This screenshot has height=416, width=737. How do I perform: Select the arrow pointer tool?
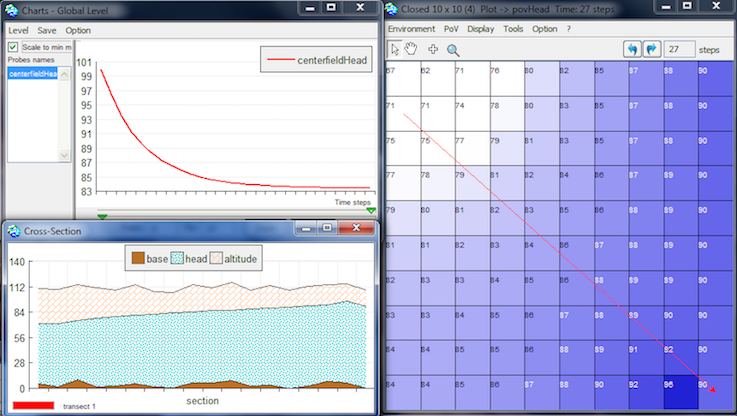click(x=394, y=49)
